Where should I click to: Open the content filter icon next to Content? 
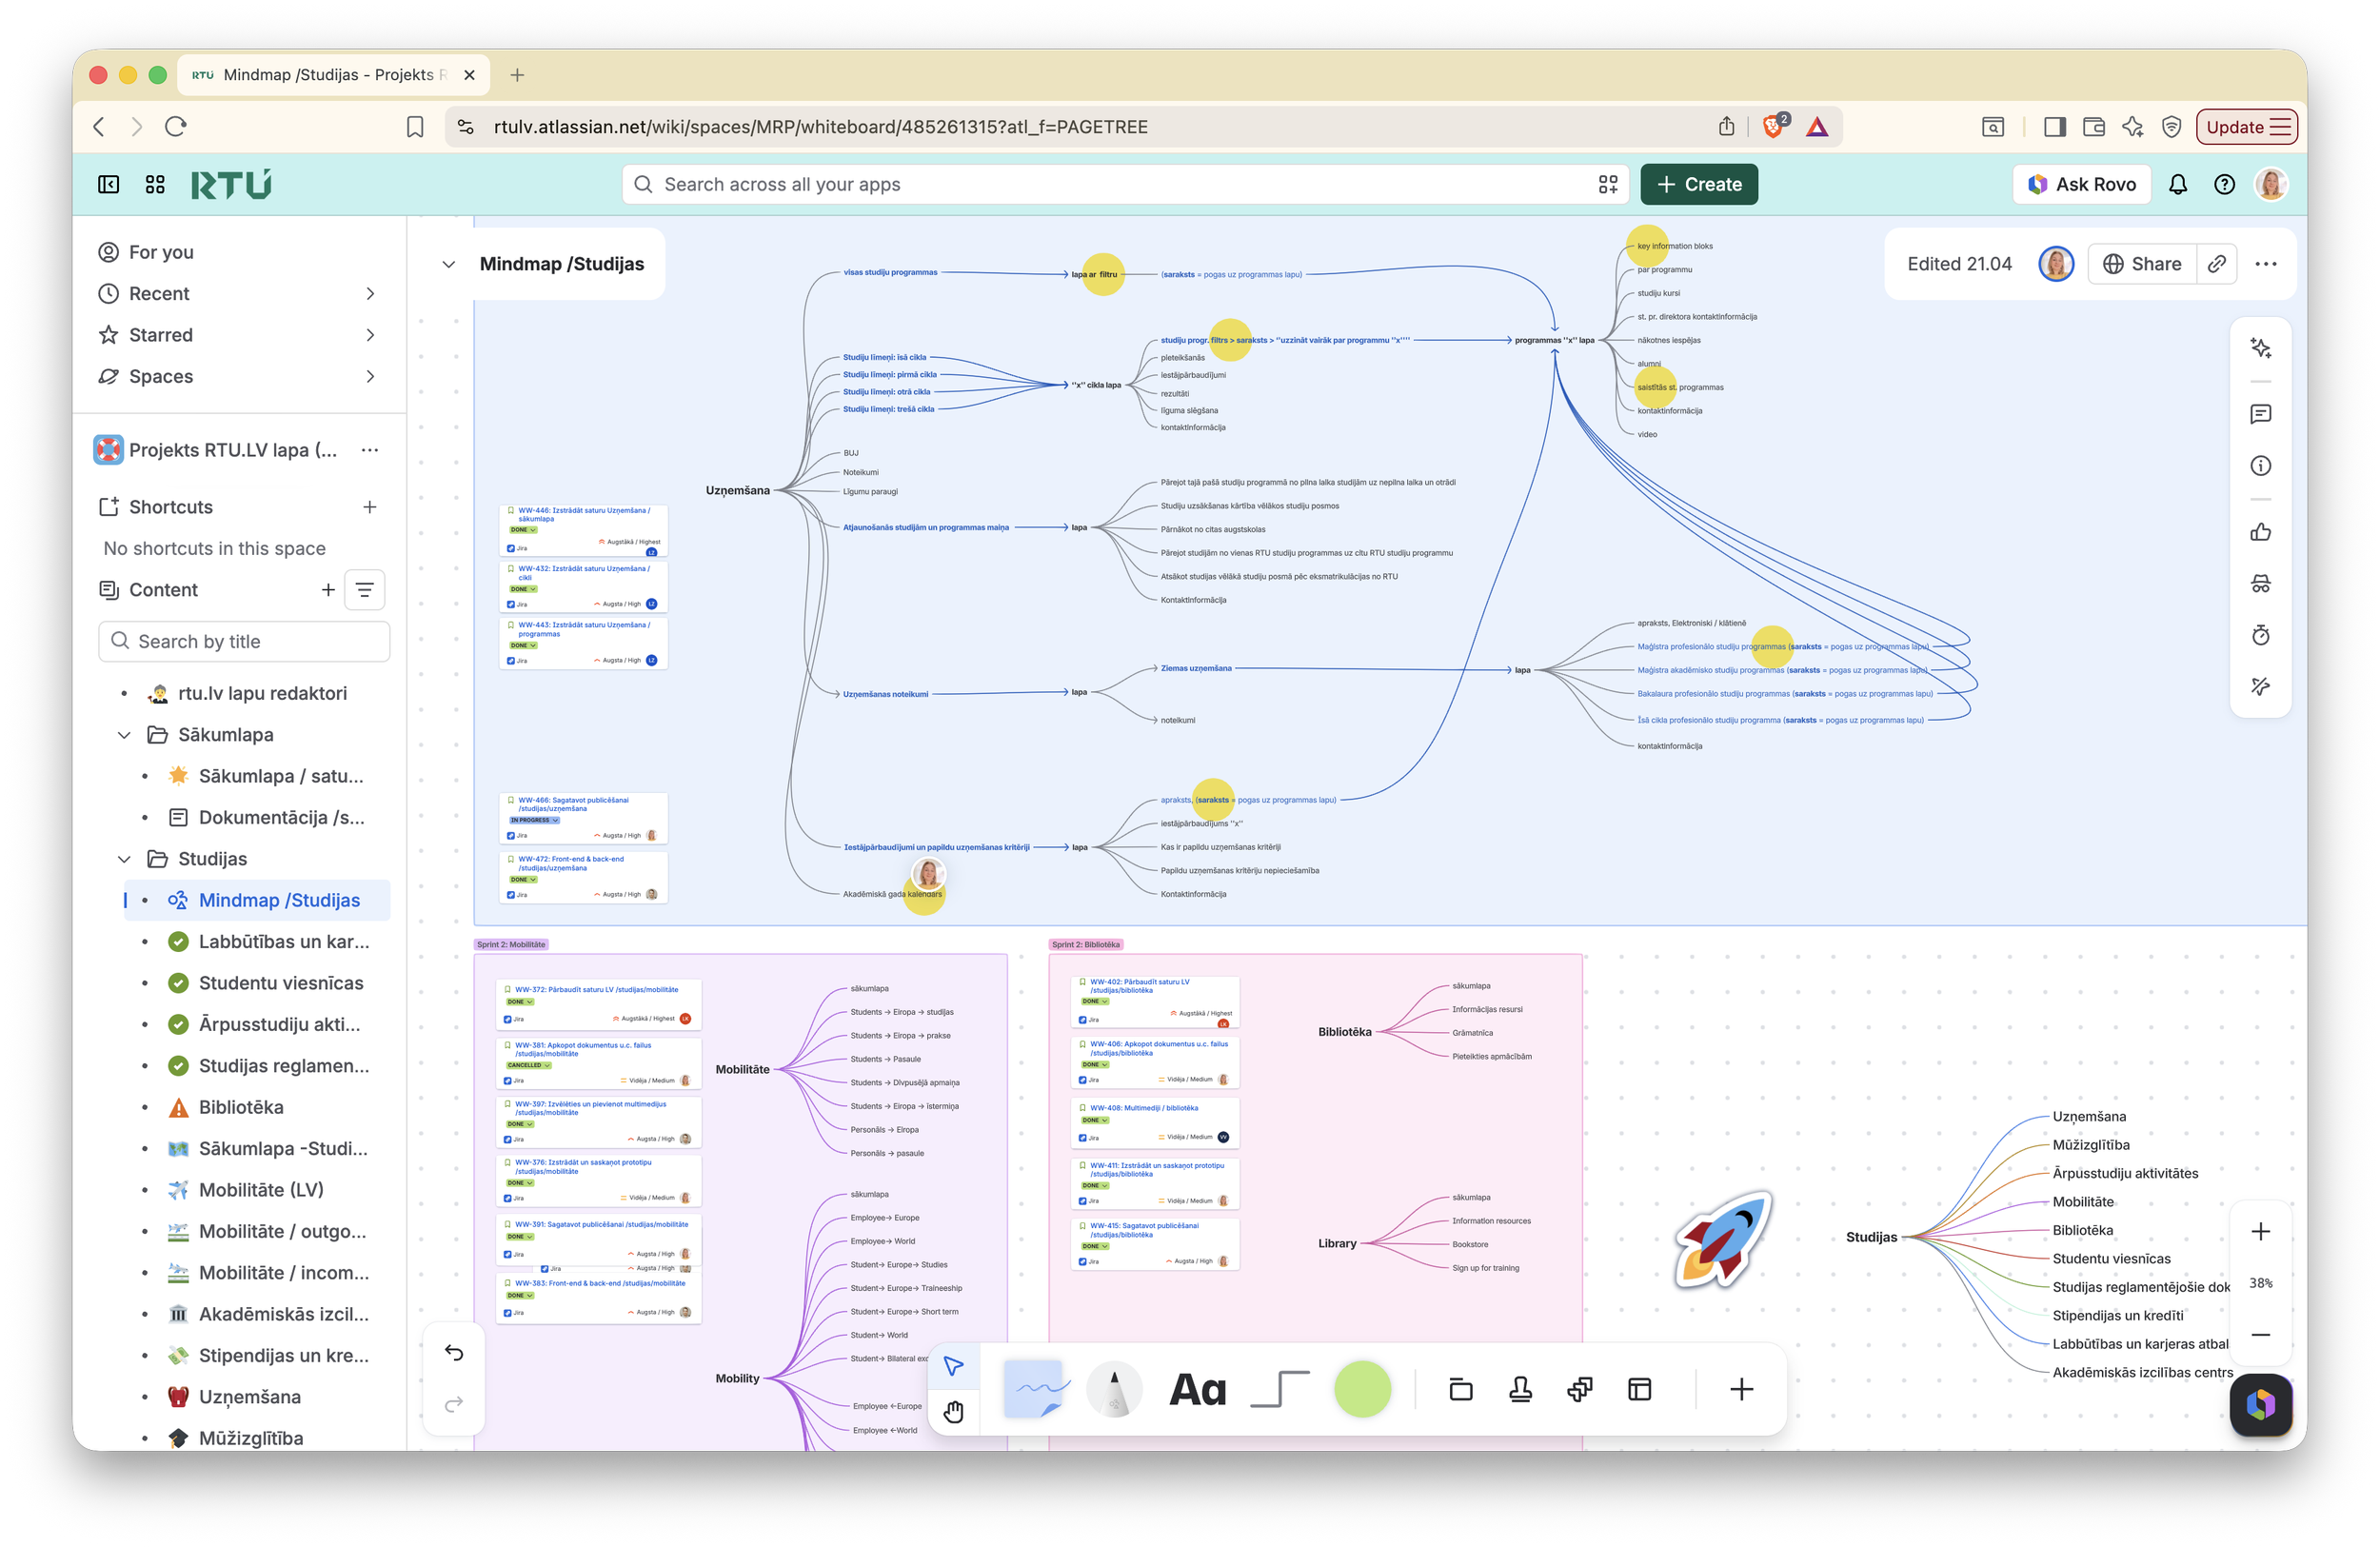[364, 590]
